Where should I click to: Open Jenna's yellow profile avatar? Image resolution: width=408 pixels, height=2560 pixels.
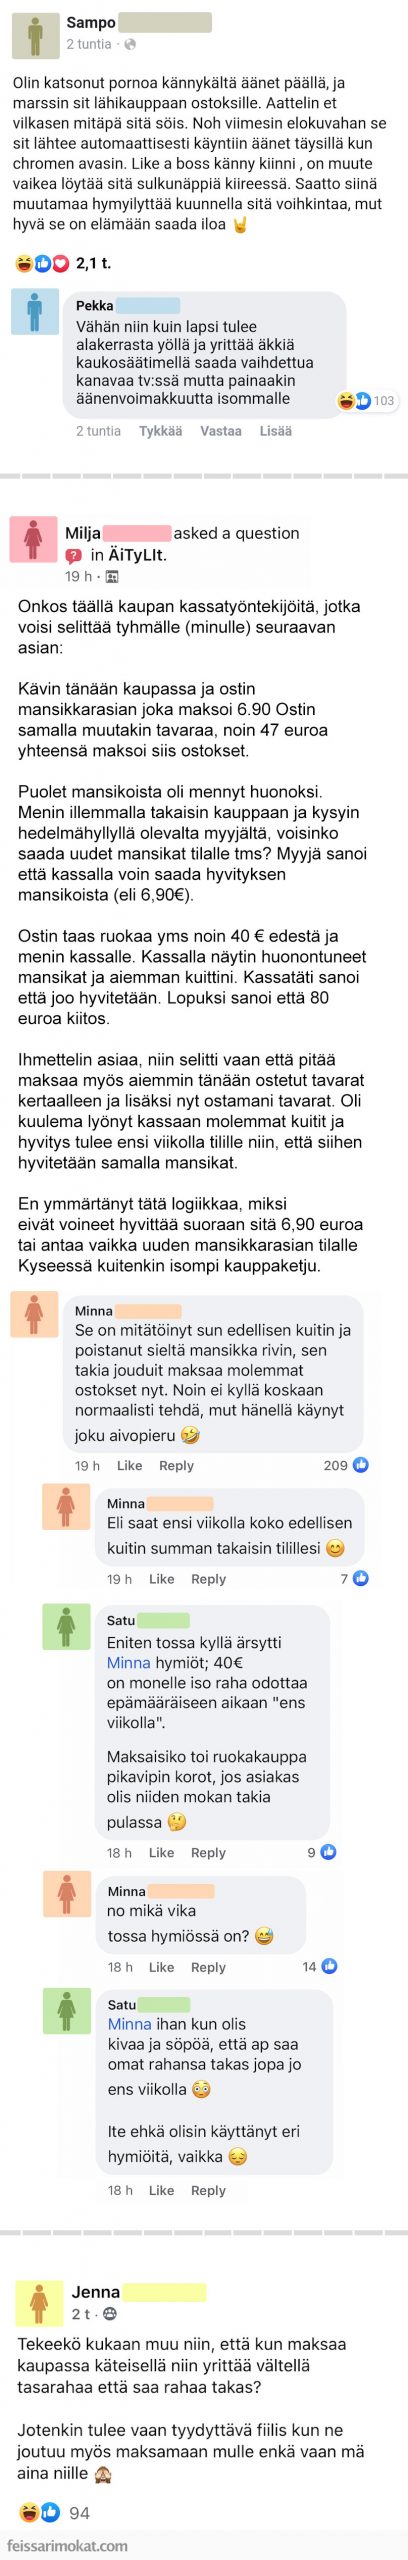tap(39, 2303)
